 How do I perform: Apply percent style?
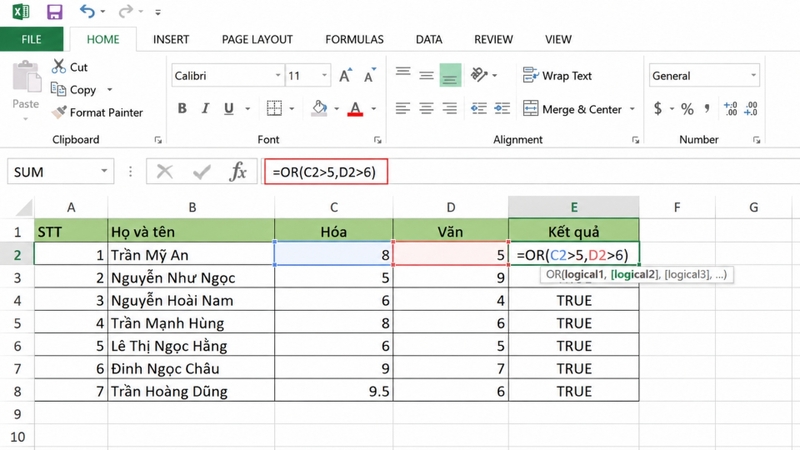[x=687, y=108]
